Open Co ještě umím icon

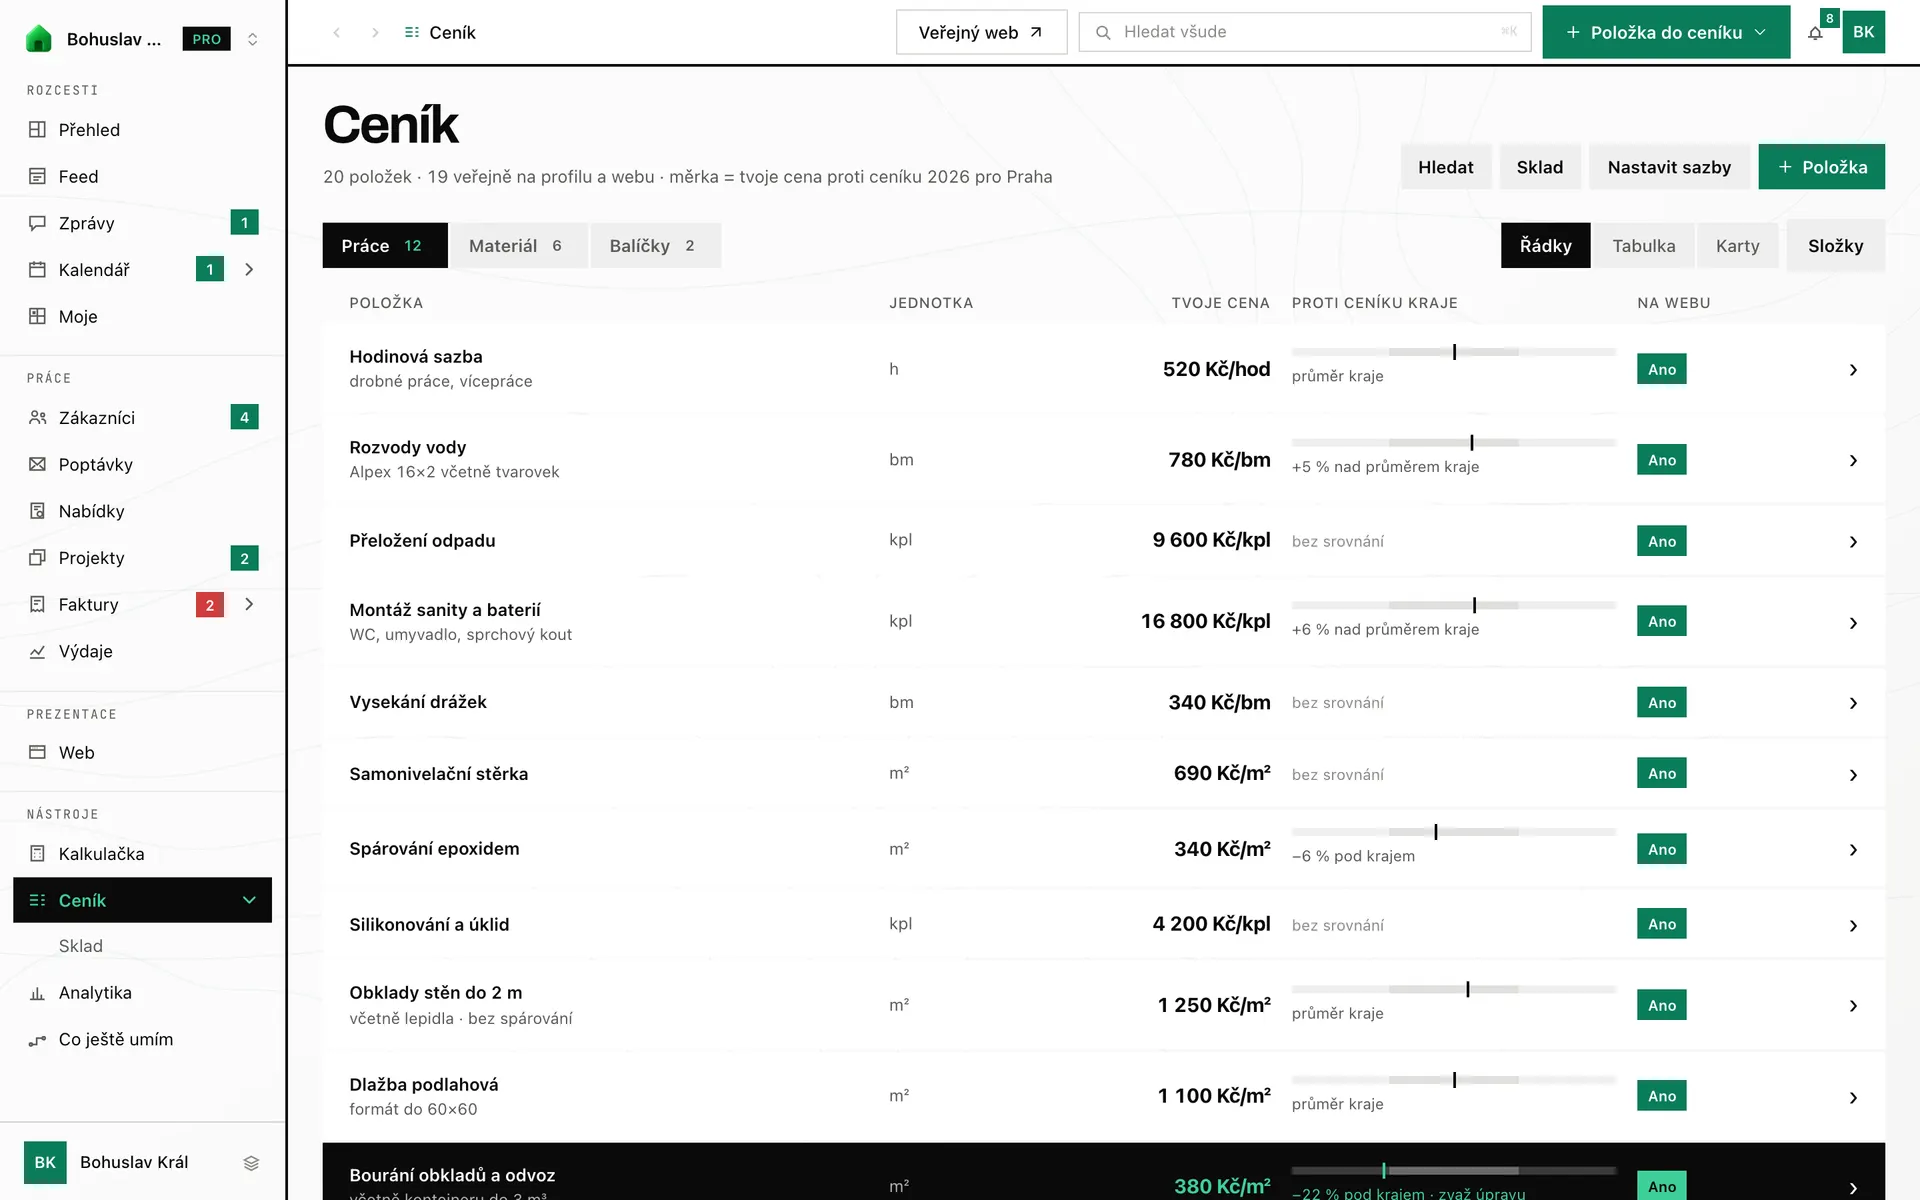(37, 1040)
